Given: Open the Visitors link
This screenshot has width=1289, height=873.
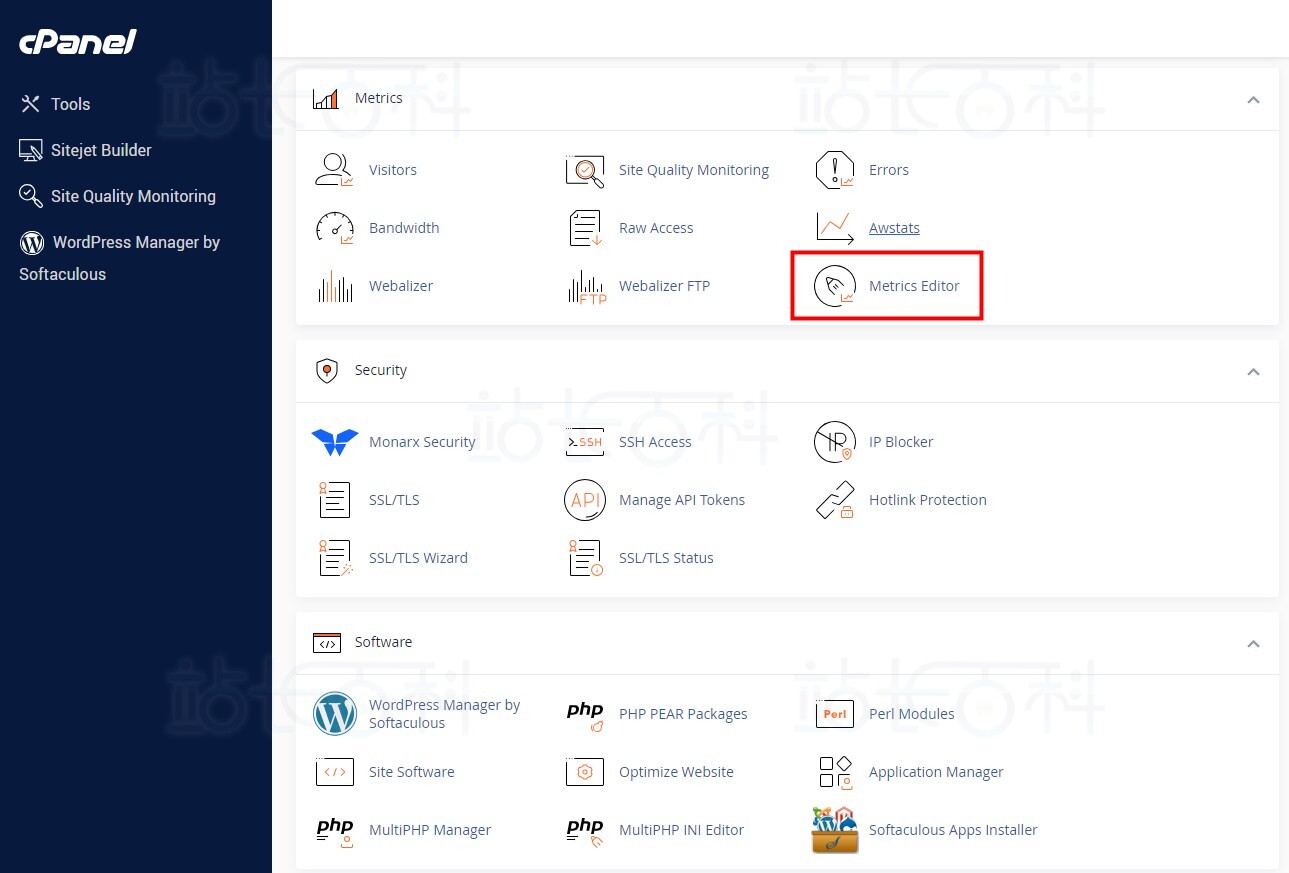Looking at the screenshot, I should click(393, 170).
